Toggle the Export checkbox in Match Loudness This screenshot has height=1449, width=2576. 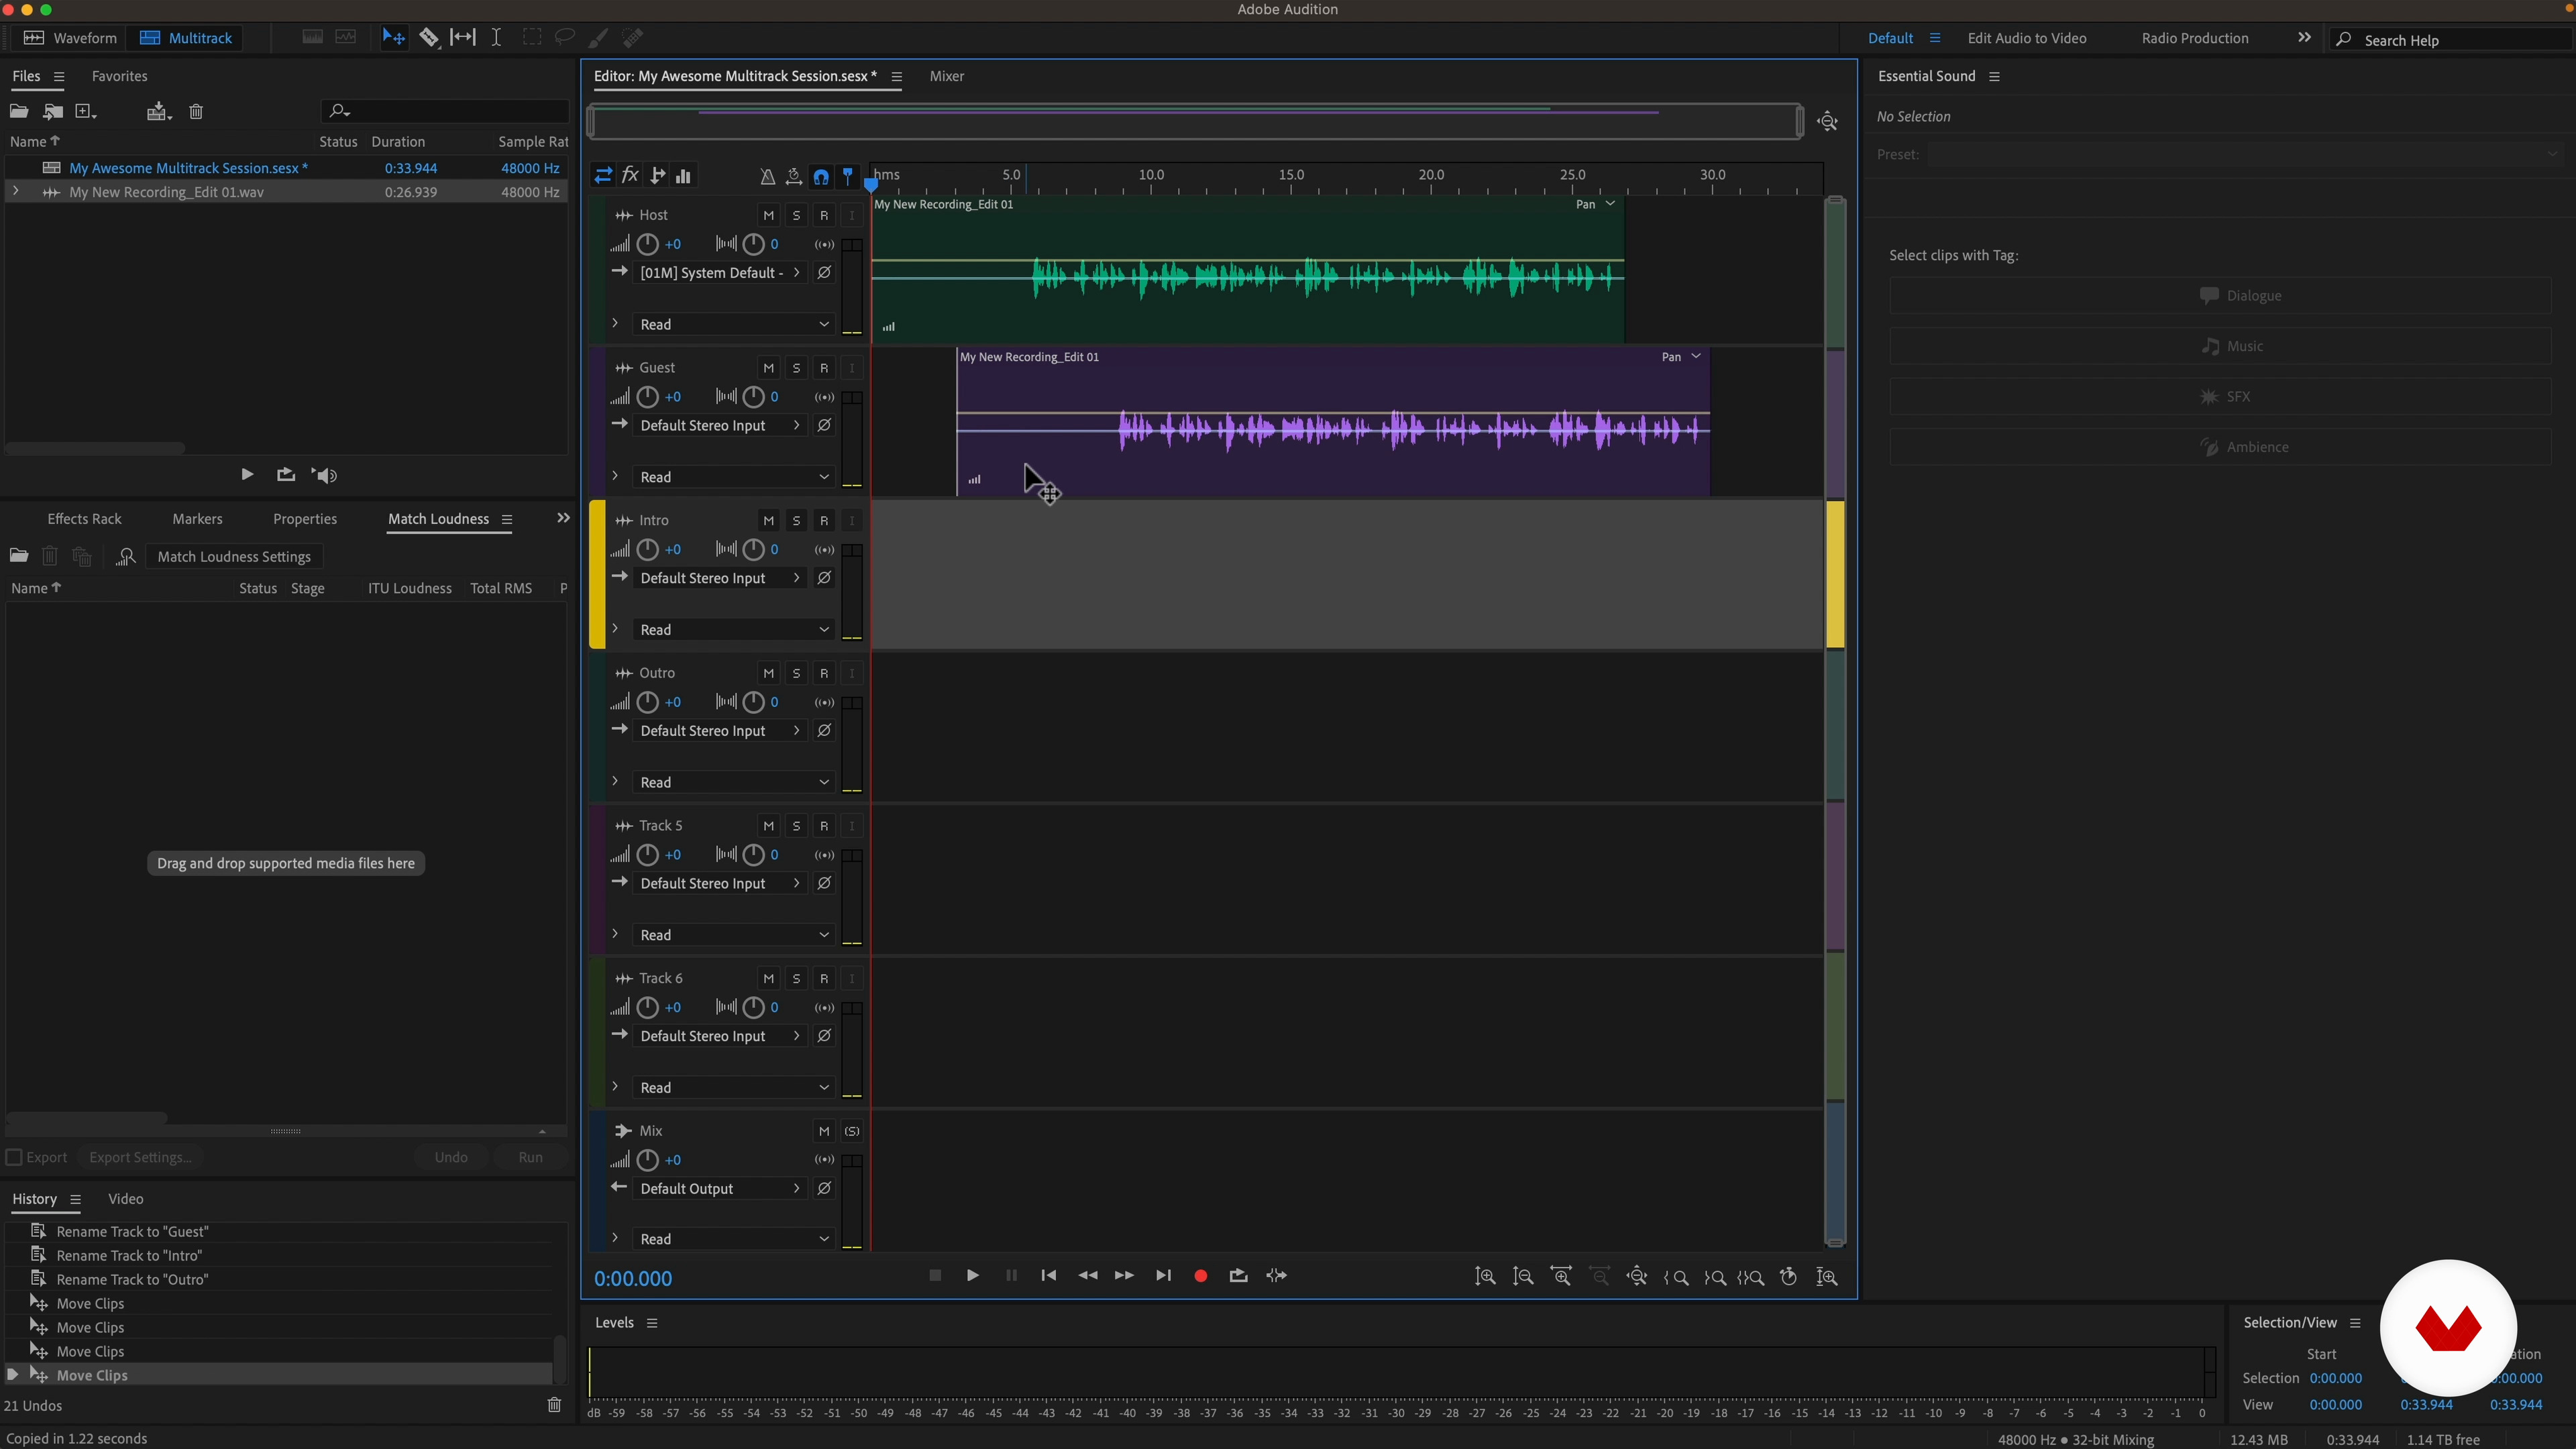click(14, 1158)
